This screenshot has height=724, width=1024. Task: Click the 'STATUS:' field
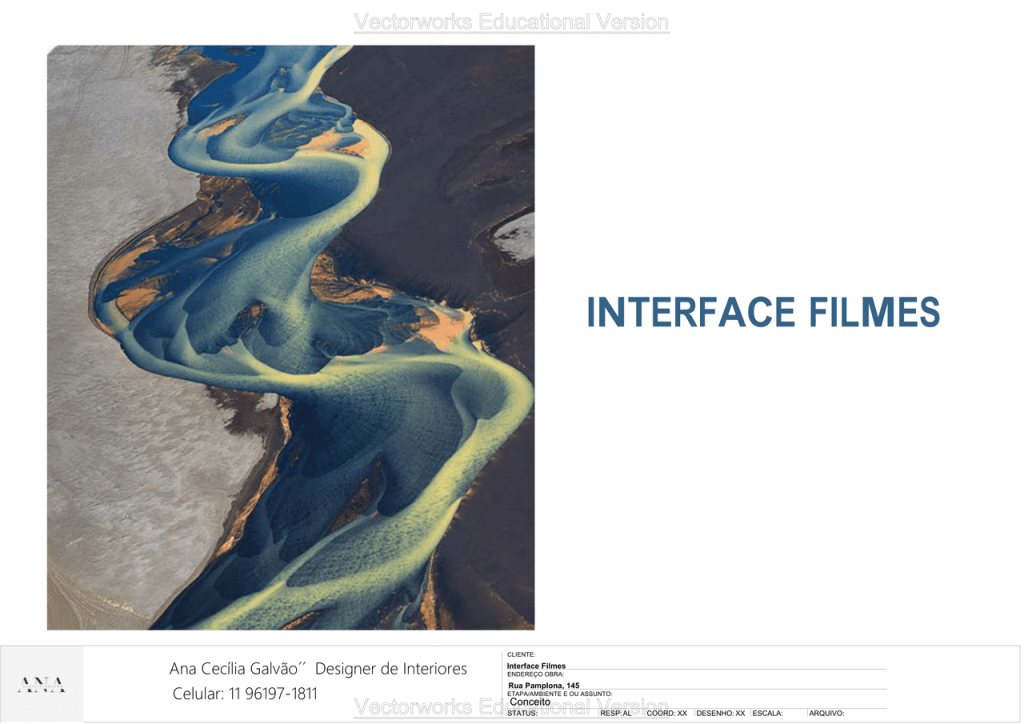[x=522, y=713]
